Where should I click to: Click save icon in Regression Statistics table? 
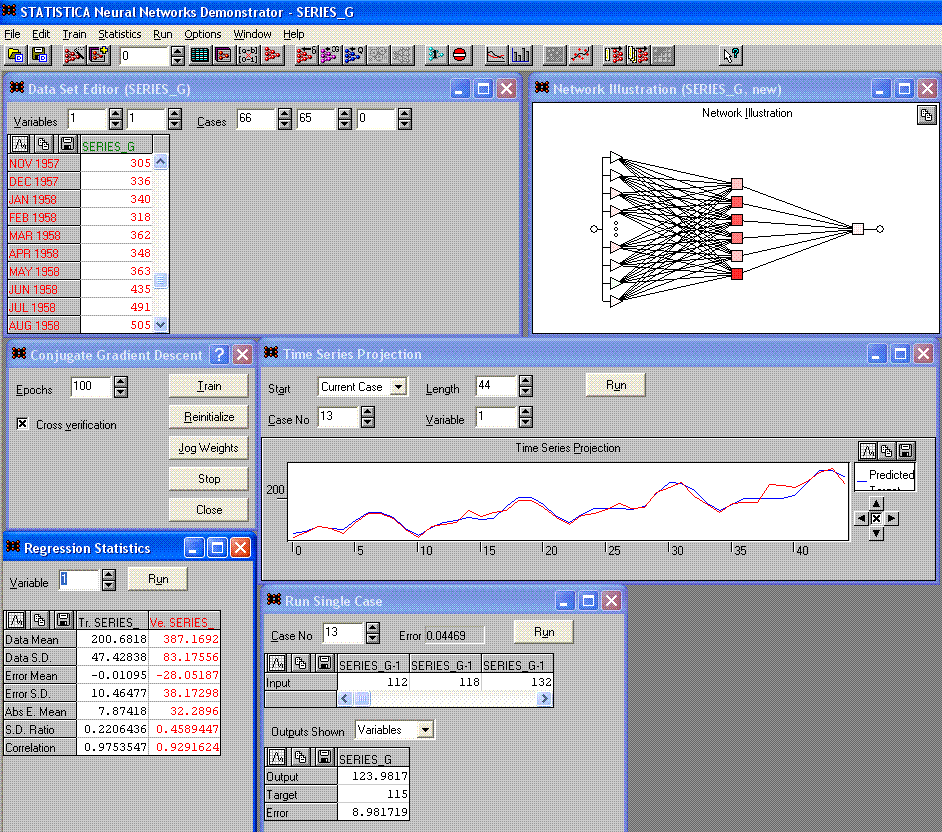click(x=63, y=619)
